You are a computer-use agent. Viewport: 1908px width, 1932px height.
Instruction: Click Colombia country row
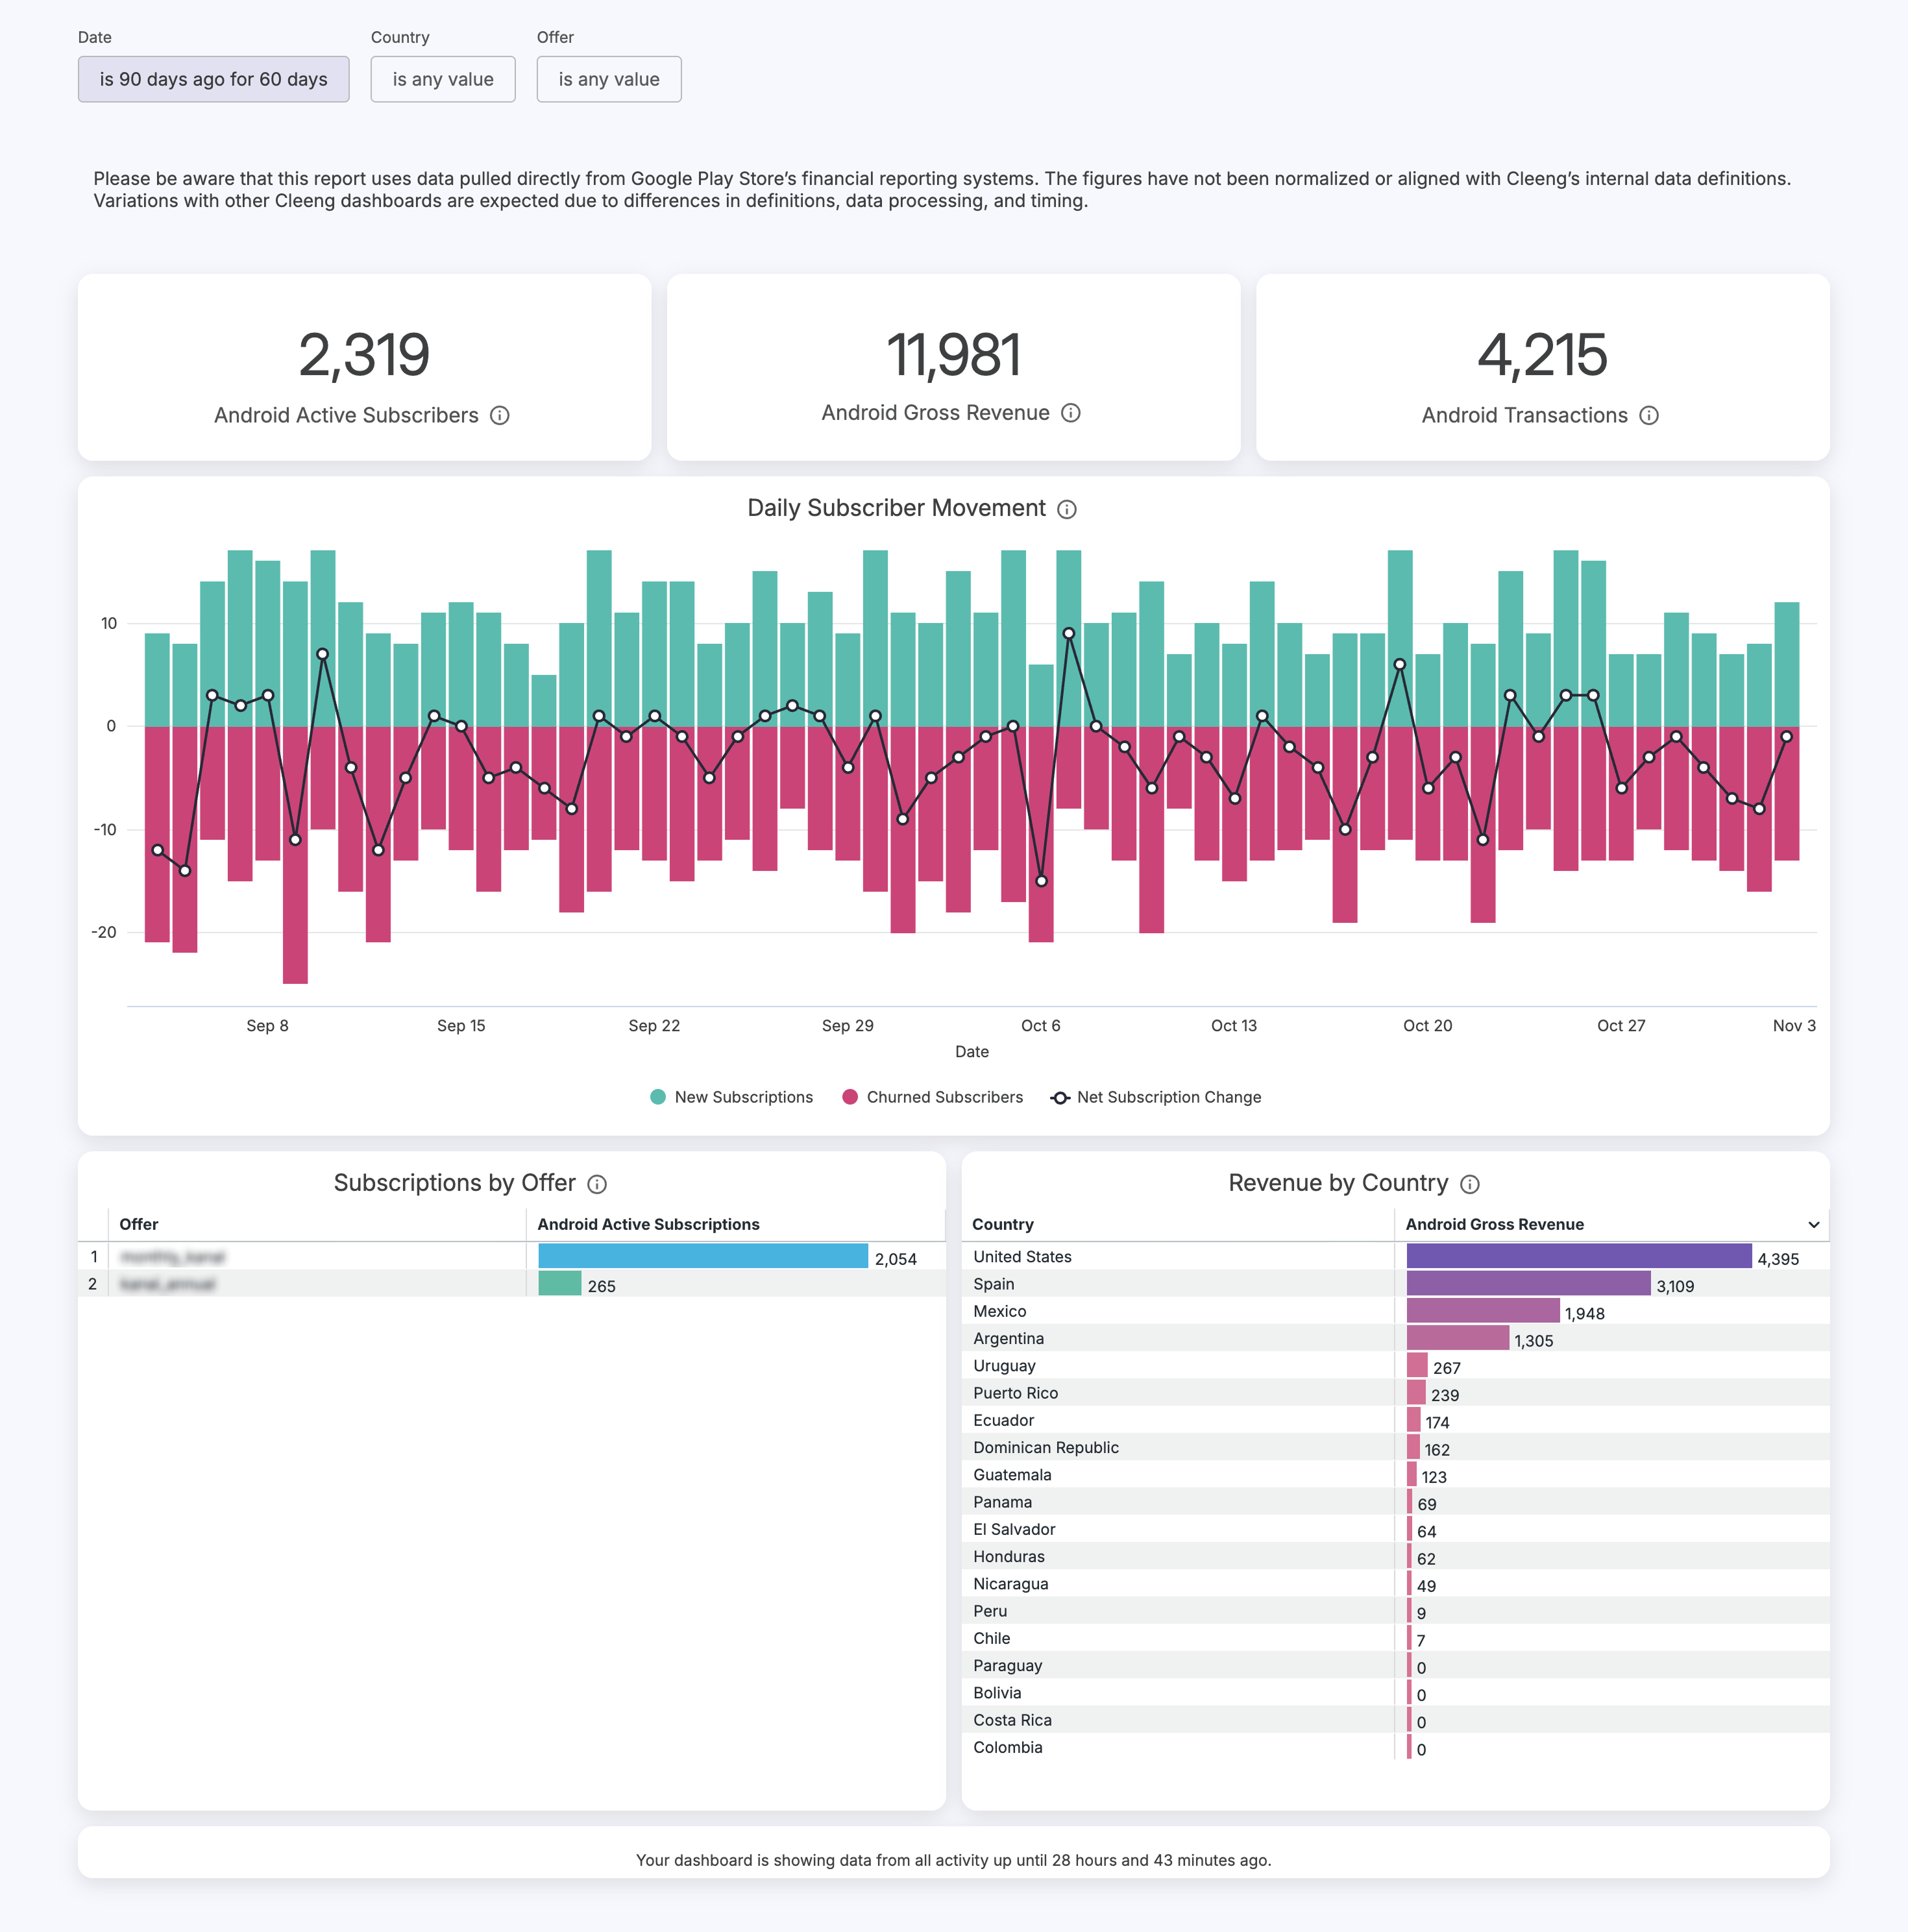(1396, 1747)
